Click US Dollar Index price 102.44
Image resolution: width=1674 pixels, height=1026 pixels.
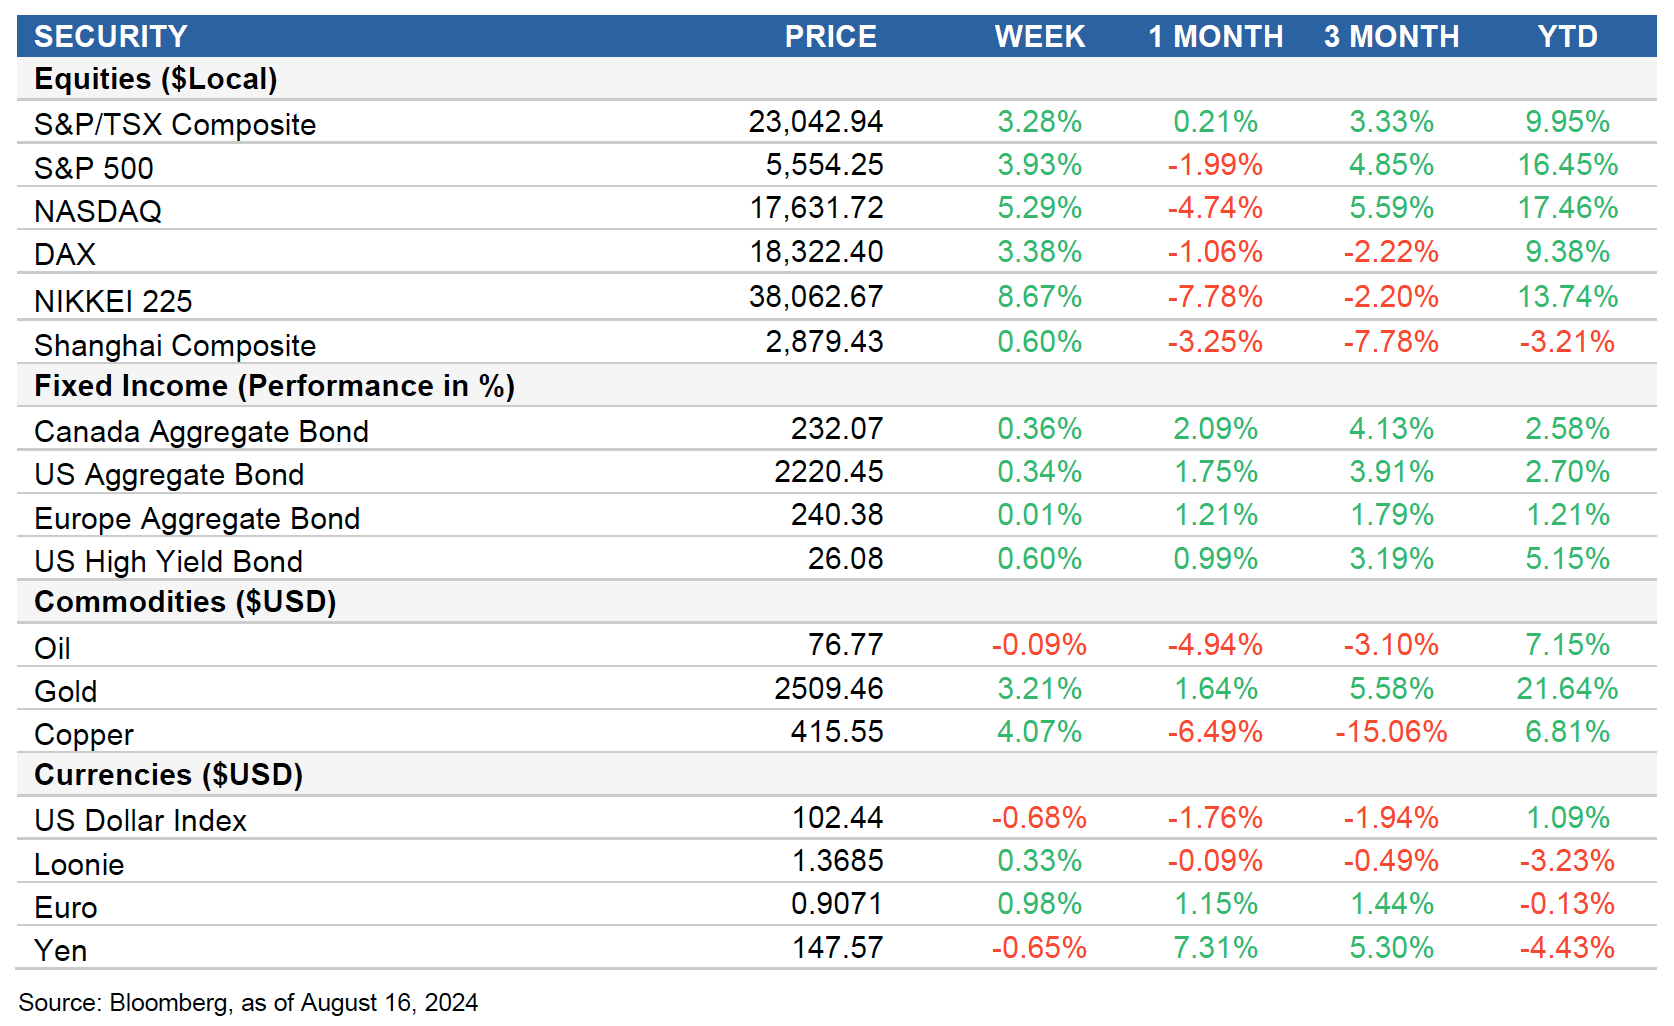[837, 818]
